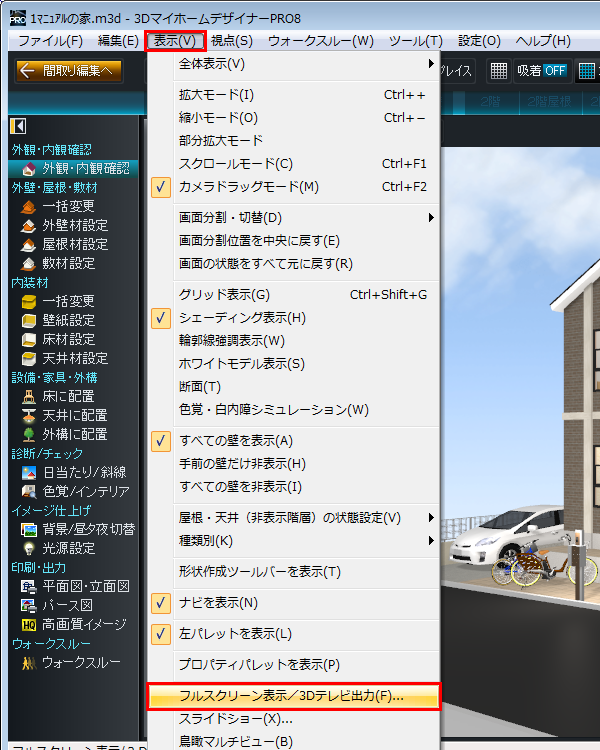
Task: Select 日当たり/斜線 sunlight check icon
Action: pos(29,472)
